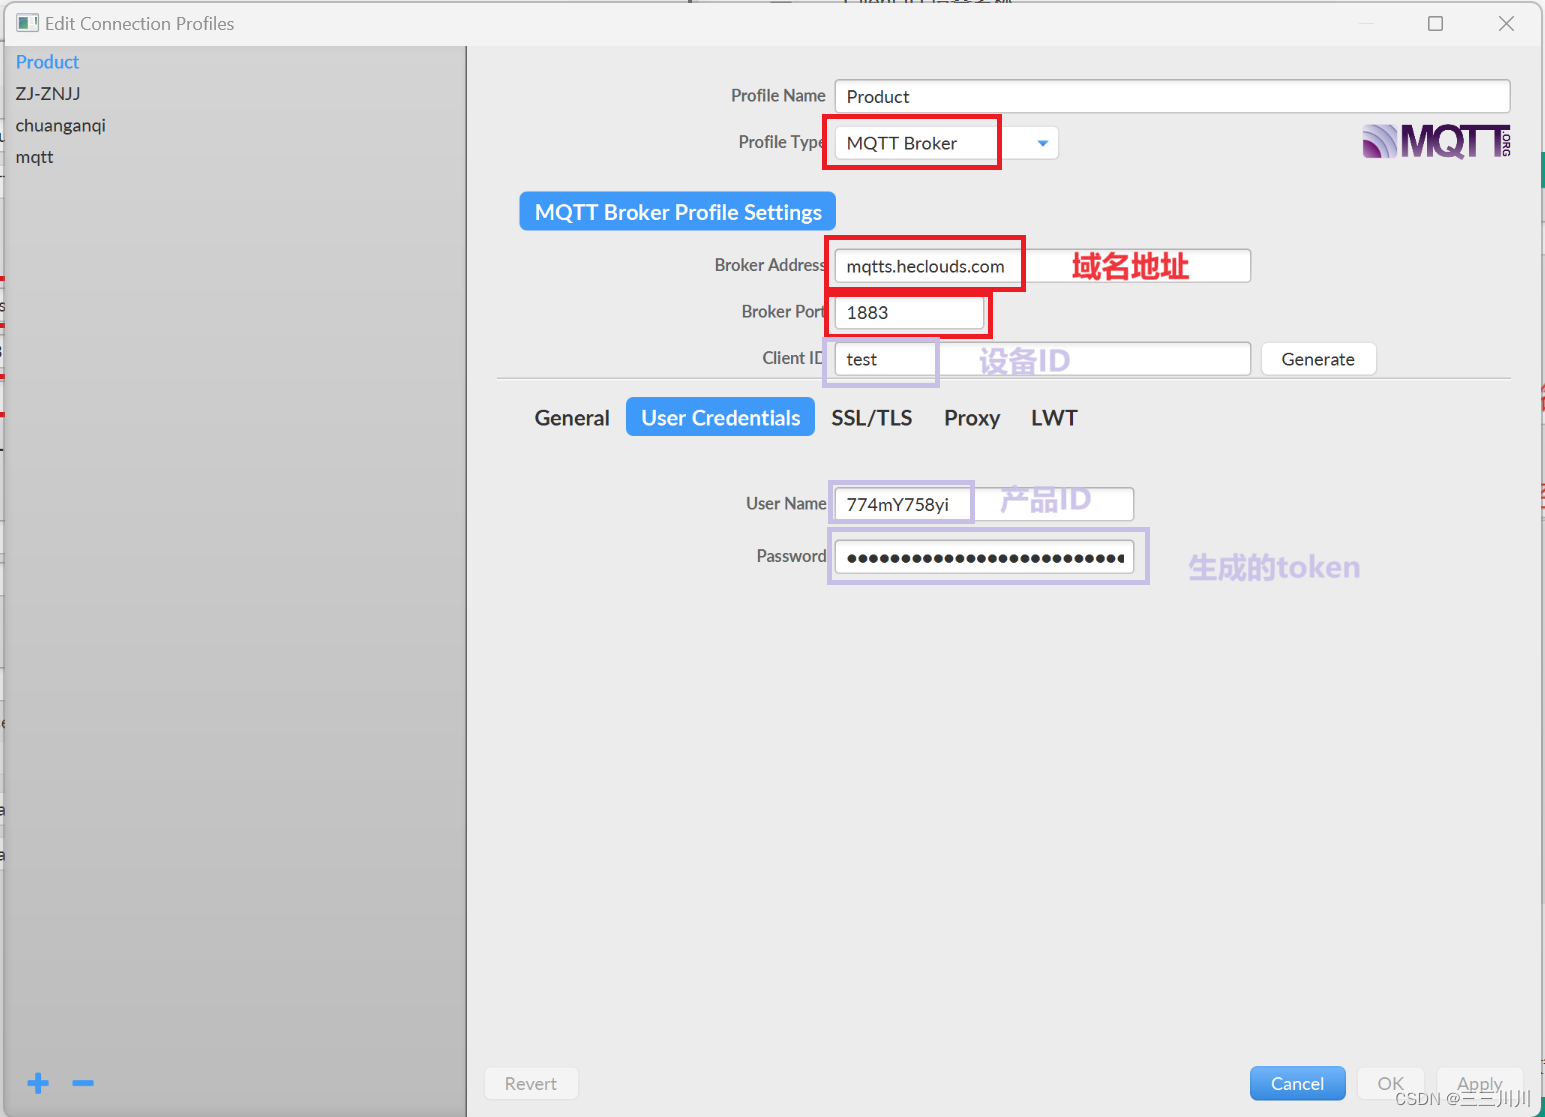
Task: Click the add profile plus icon
Action: pyautogui.click(x=38, y=1083)
